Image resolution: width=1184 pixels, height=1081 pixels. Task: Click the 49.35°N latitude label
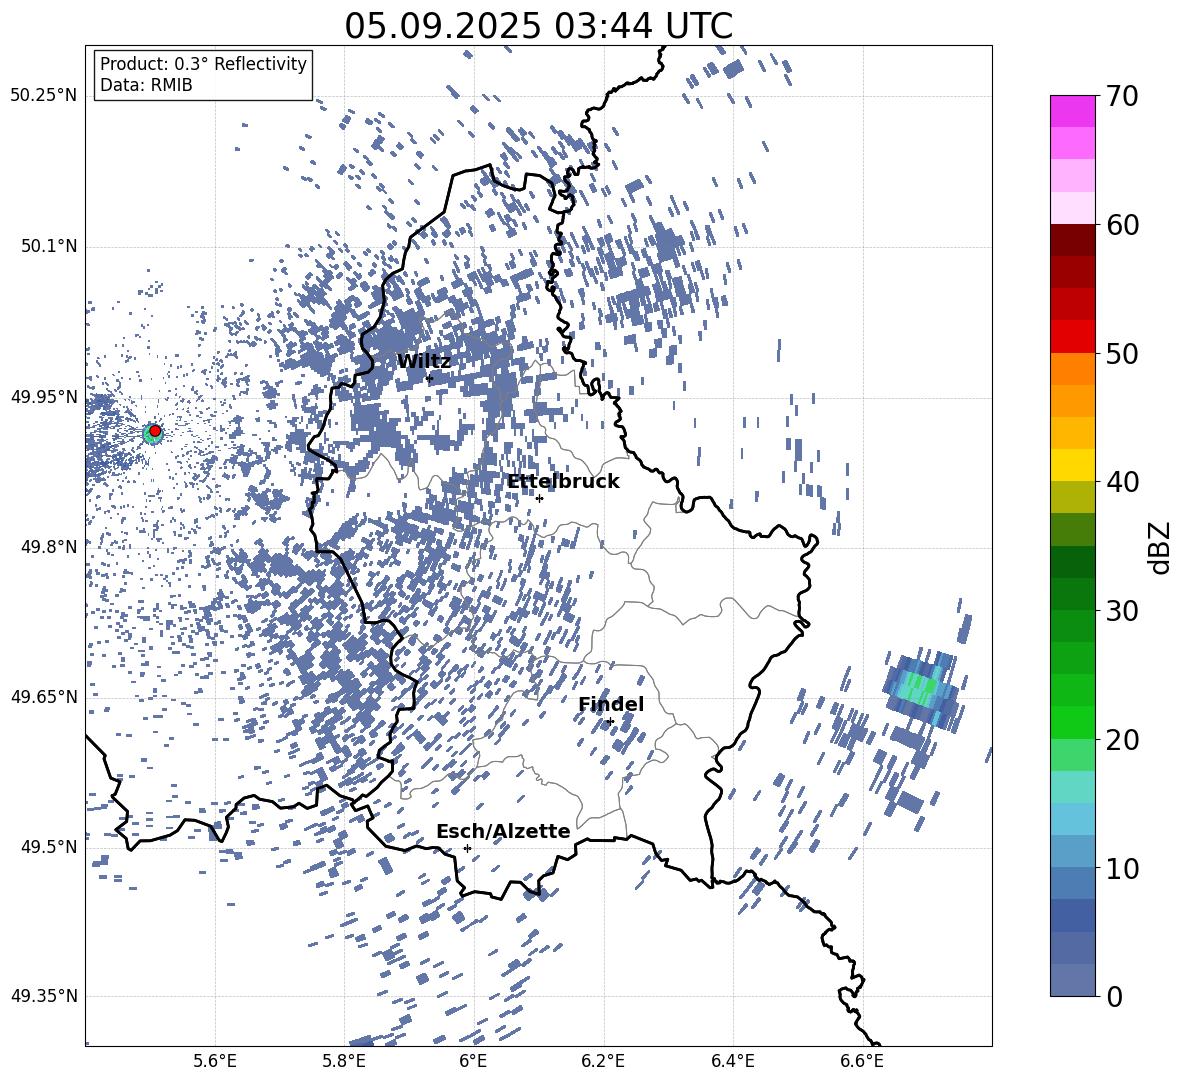point(44,996)
